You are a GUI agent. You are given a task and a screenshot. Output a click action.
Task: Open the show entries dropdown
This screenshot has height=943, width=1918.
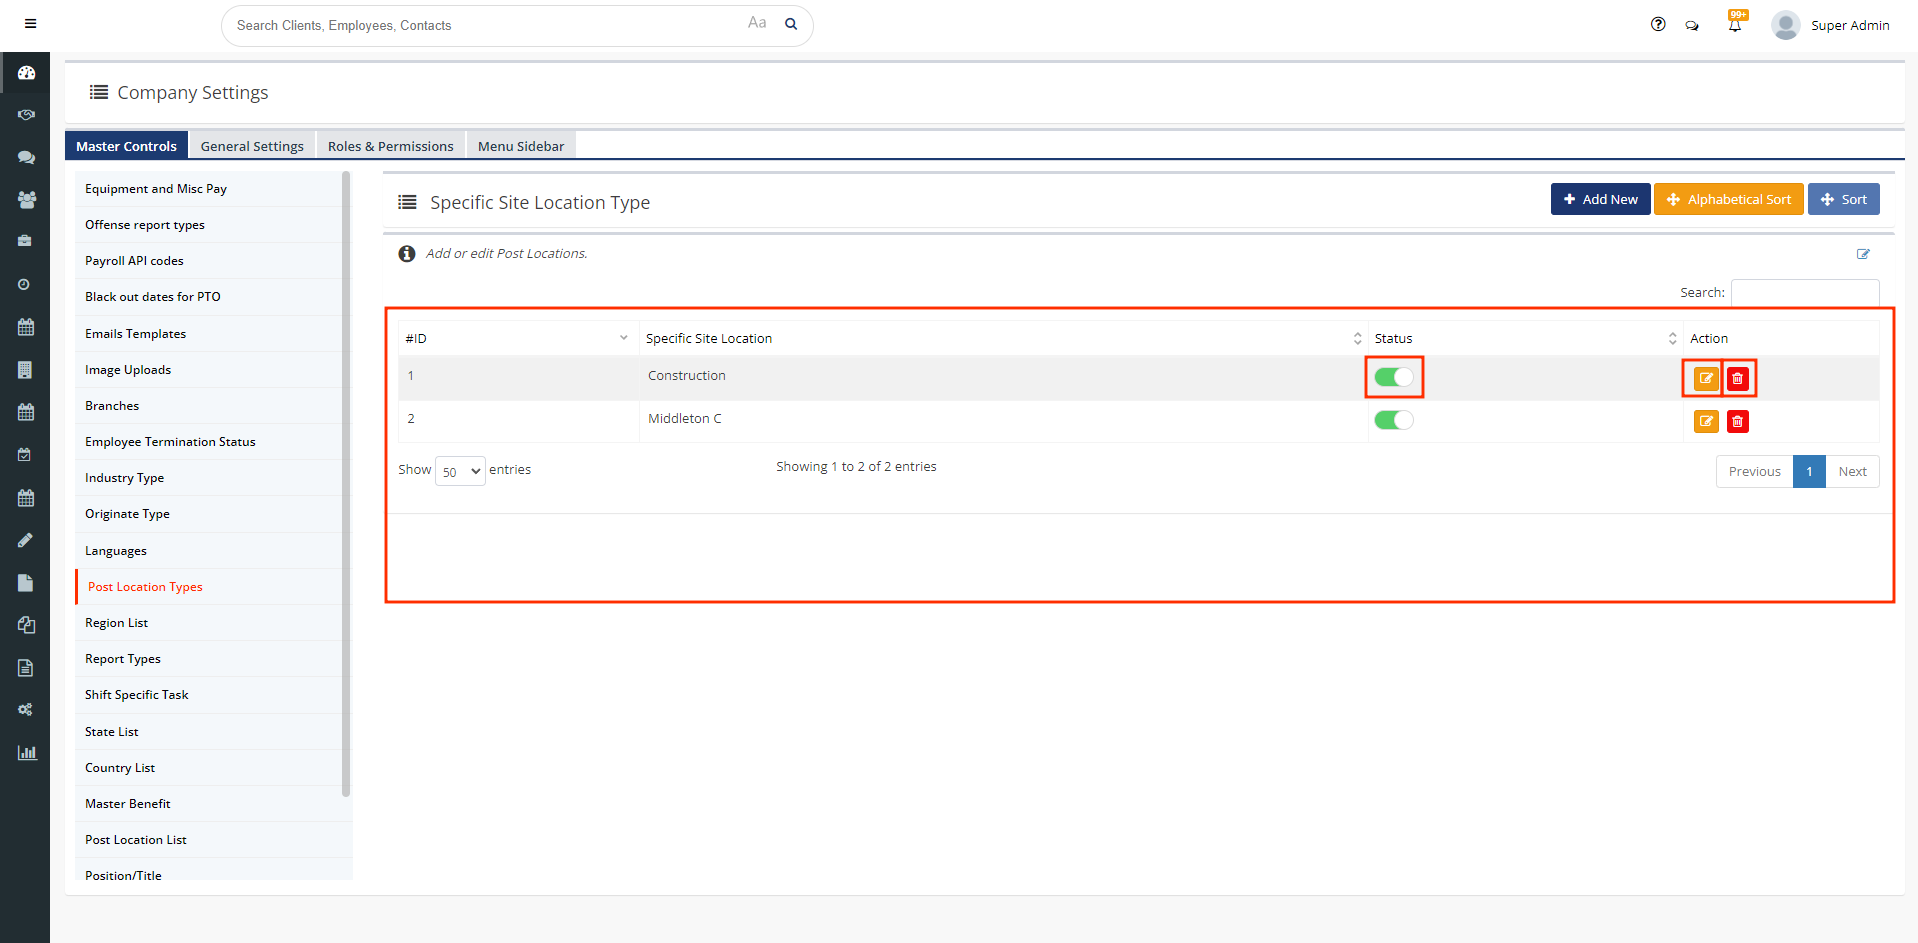460,471
